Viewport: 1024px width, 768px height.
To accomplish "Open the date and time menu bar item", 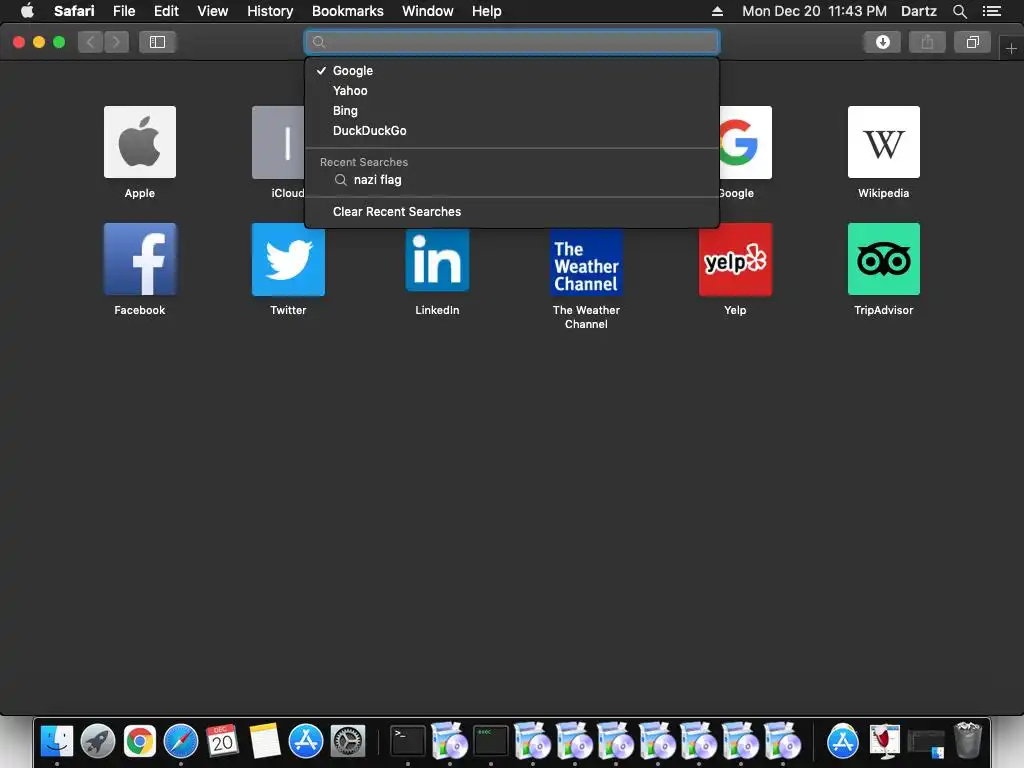I will 814,11.
